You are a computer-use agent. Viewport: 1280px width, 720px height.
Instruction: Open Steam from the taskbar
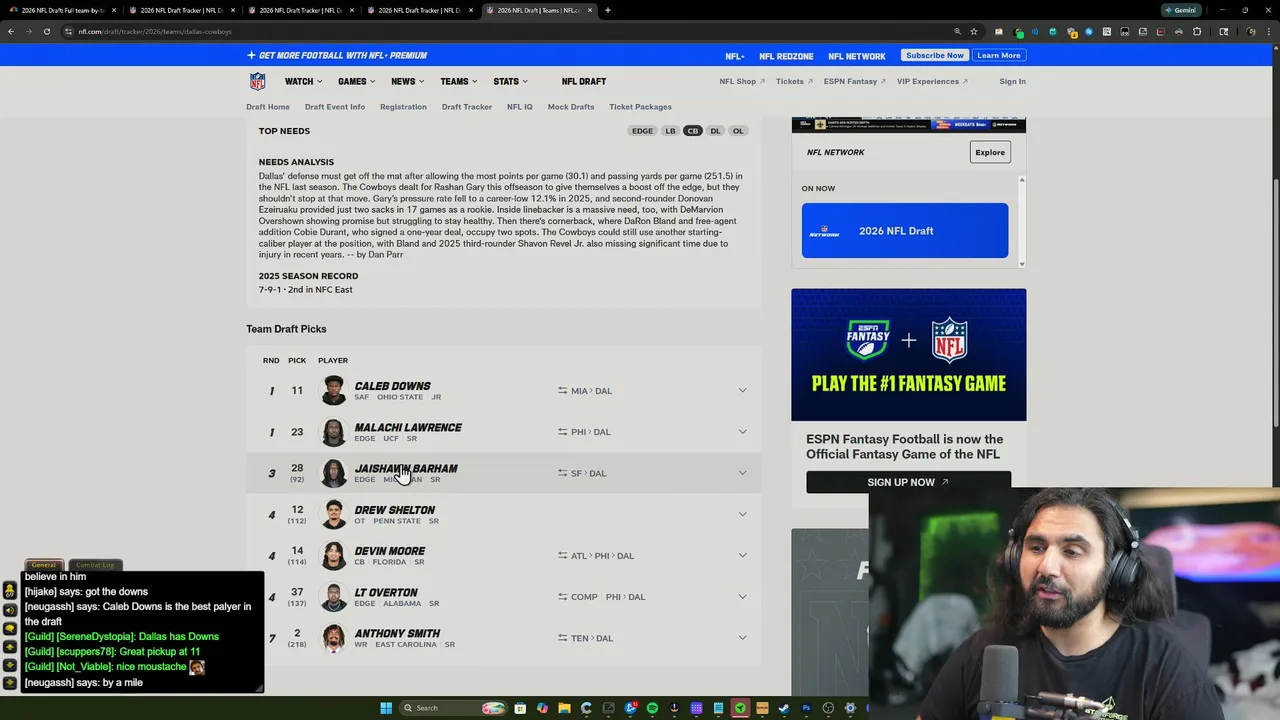pos(784,708)
